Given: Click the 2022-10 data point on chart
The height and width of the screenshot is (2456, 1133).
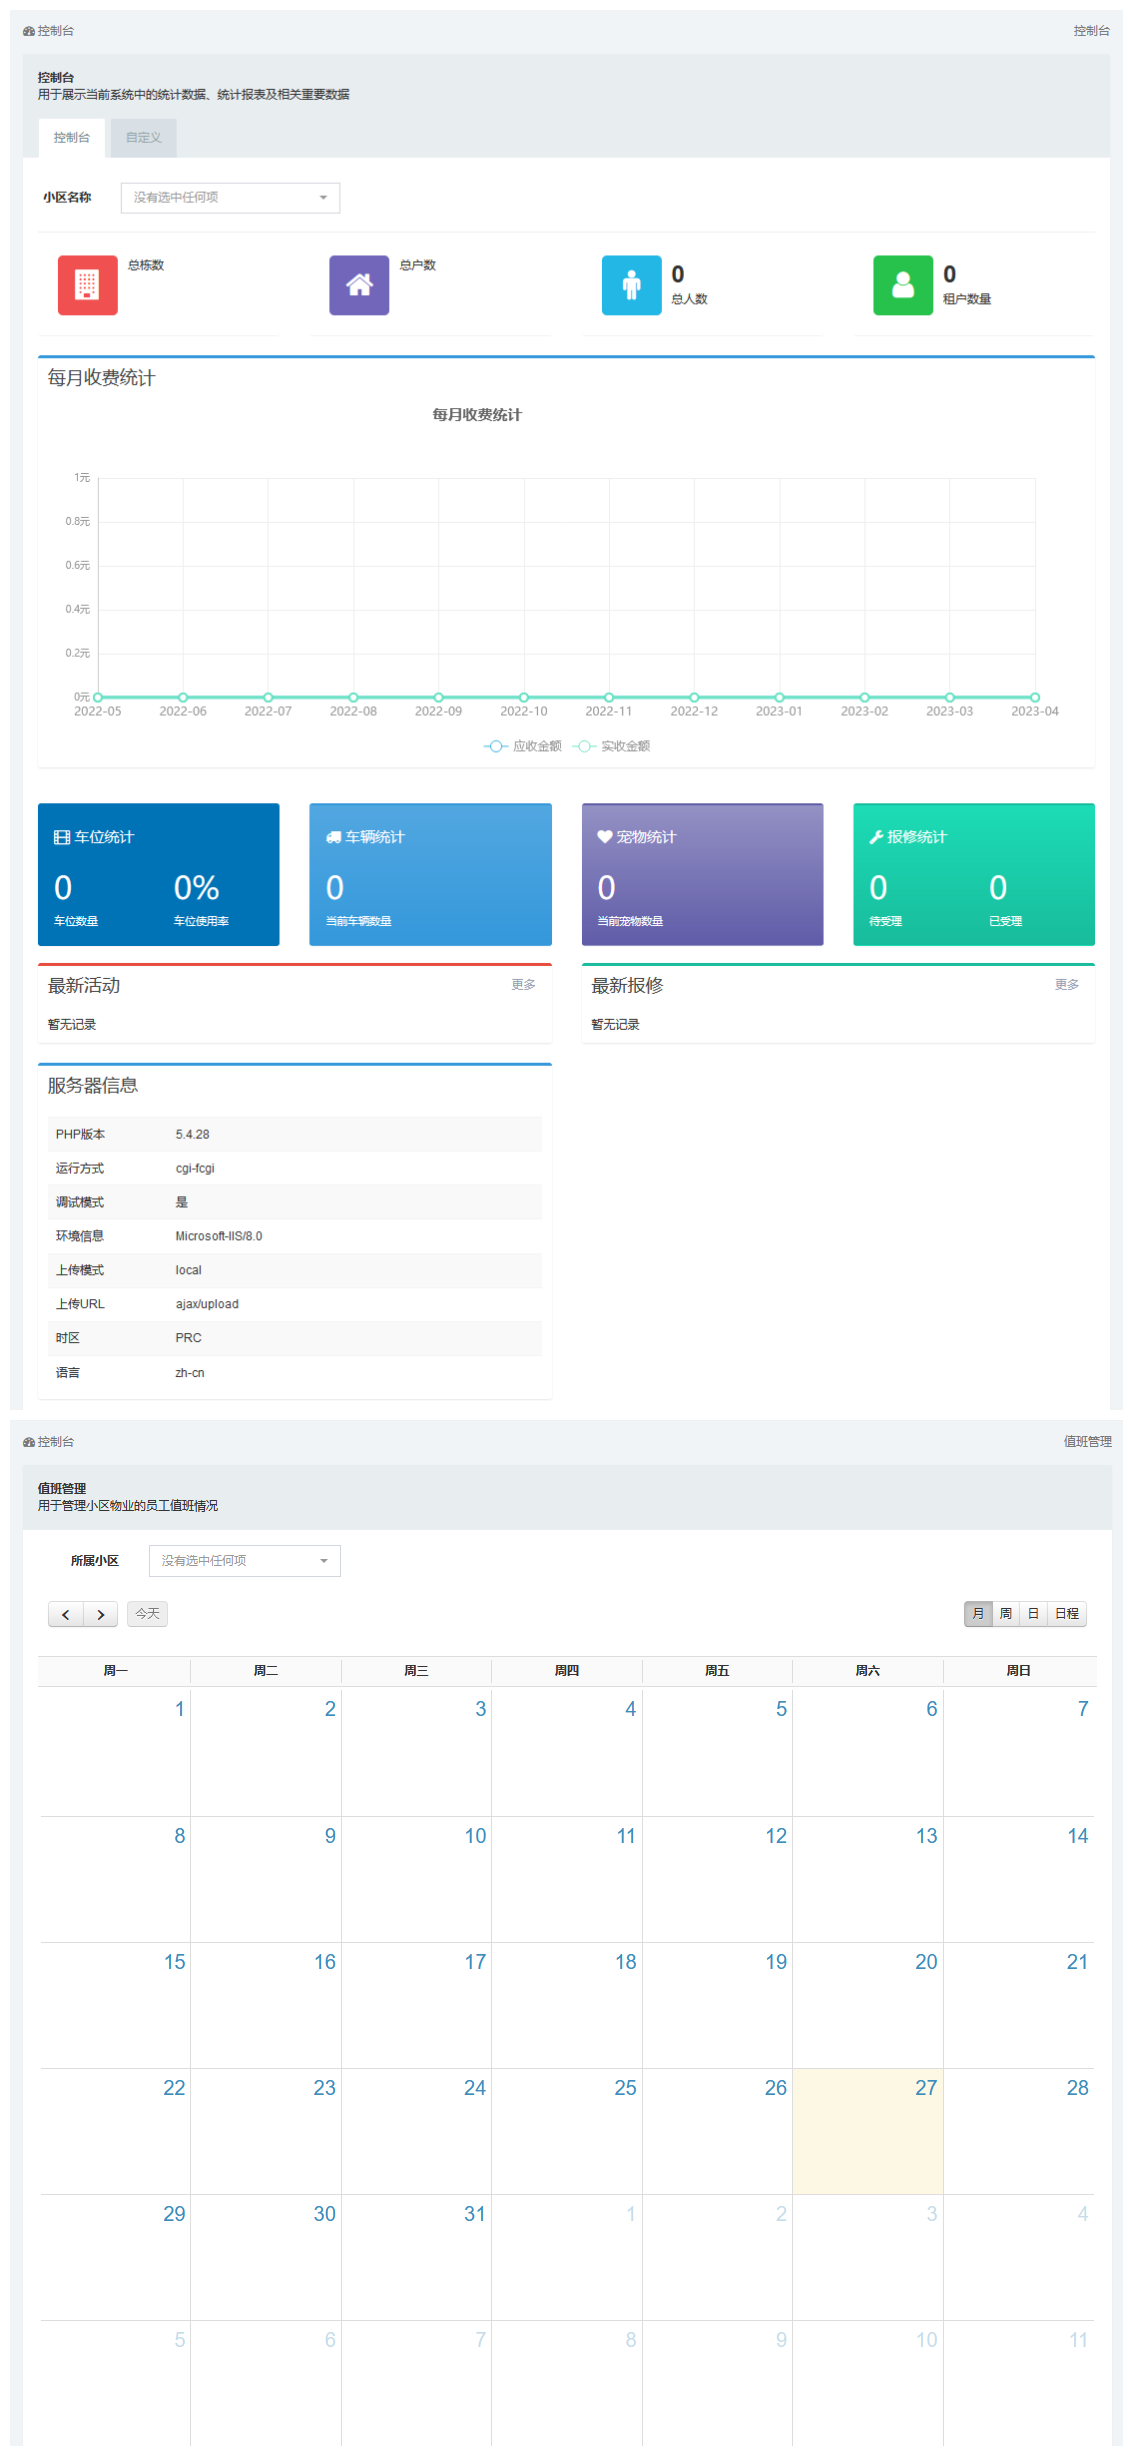Looking at the screenshot, I should pyautogui.click(x=524, y=697).
